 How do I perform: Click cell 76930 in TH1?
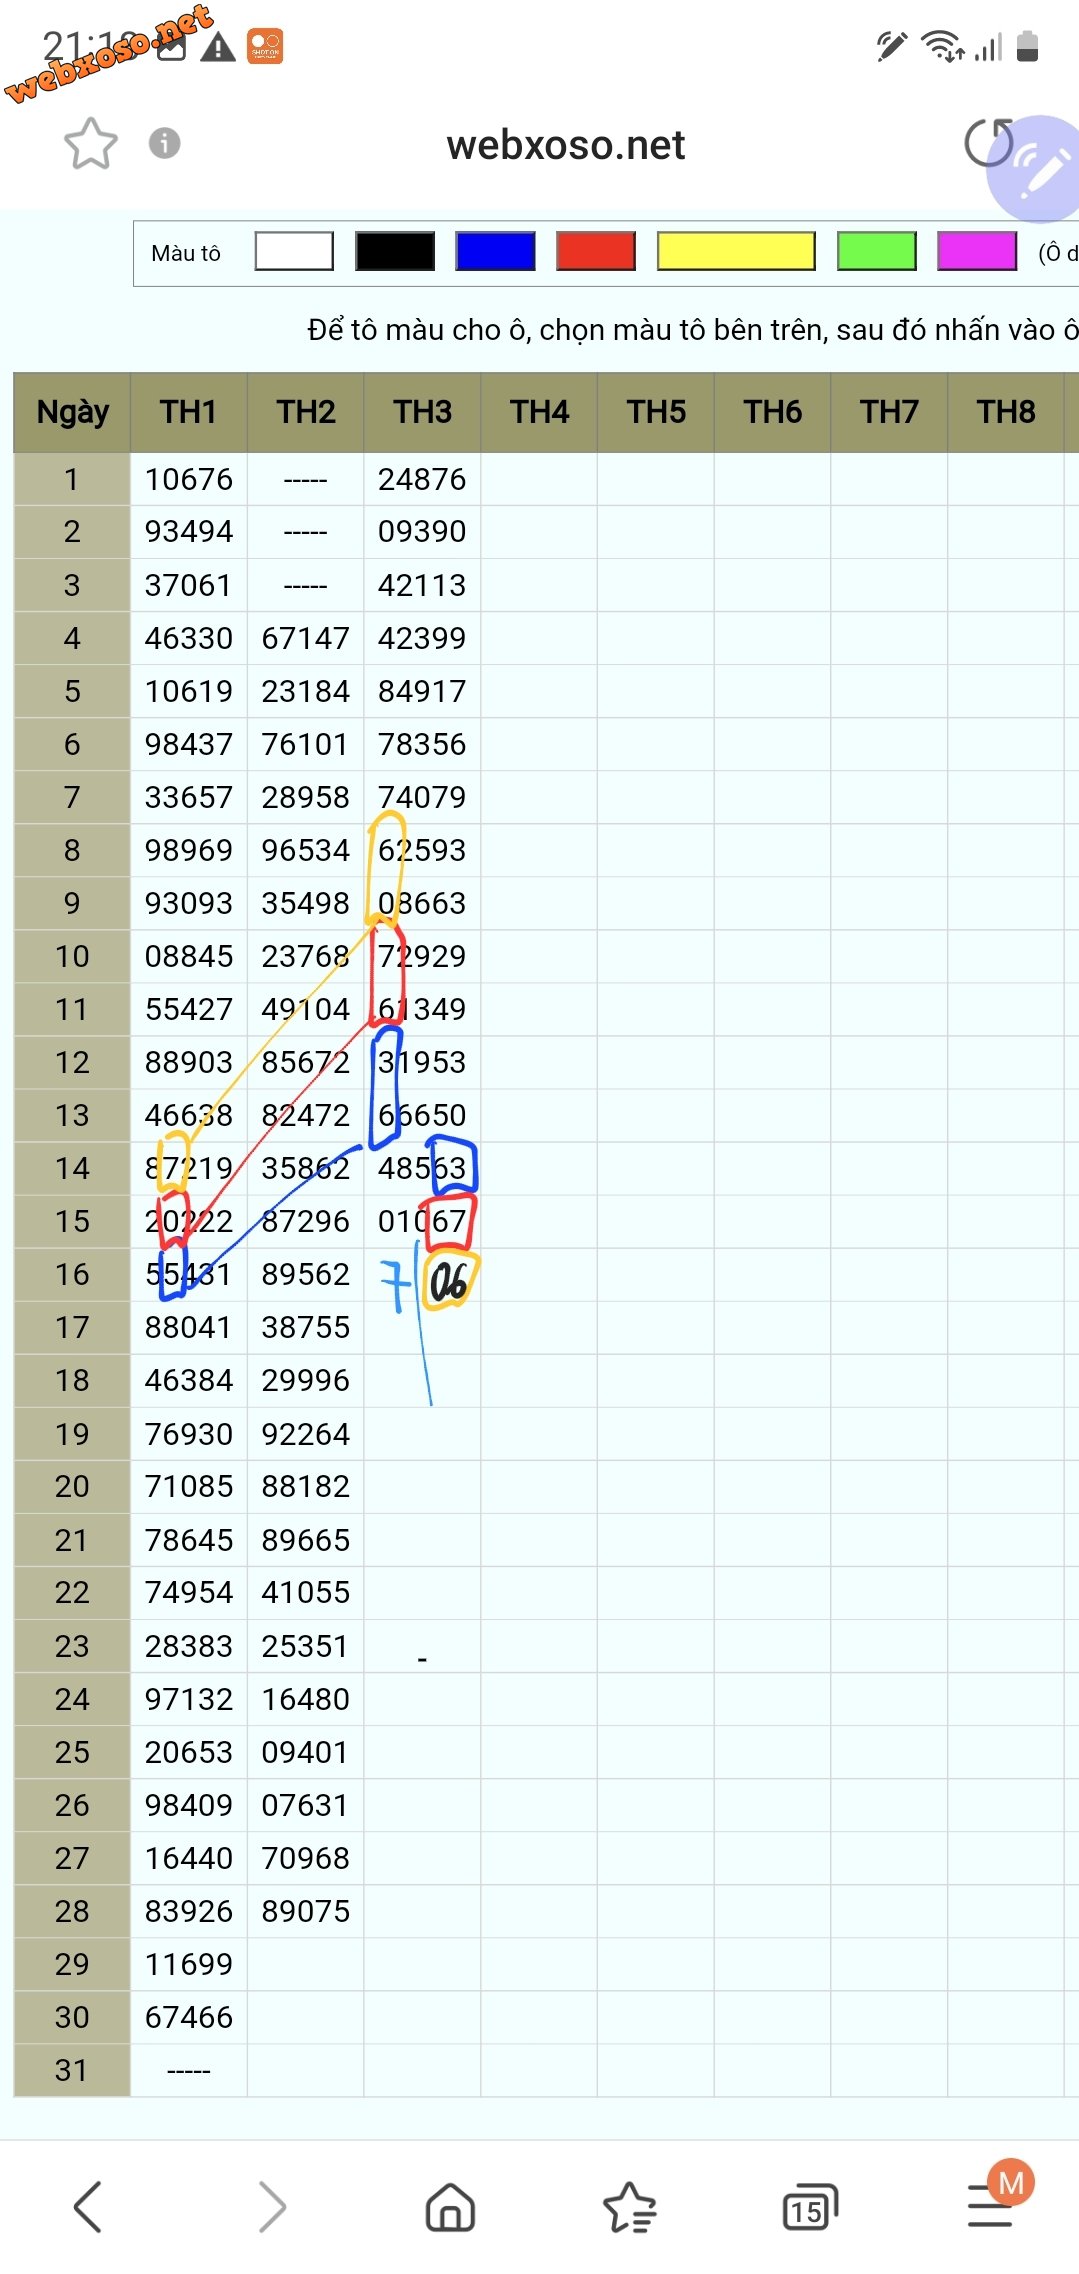tap(189, 1434)
